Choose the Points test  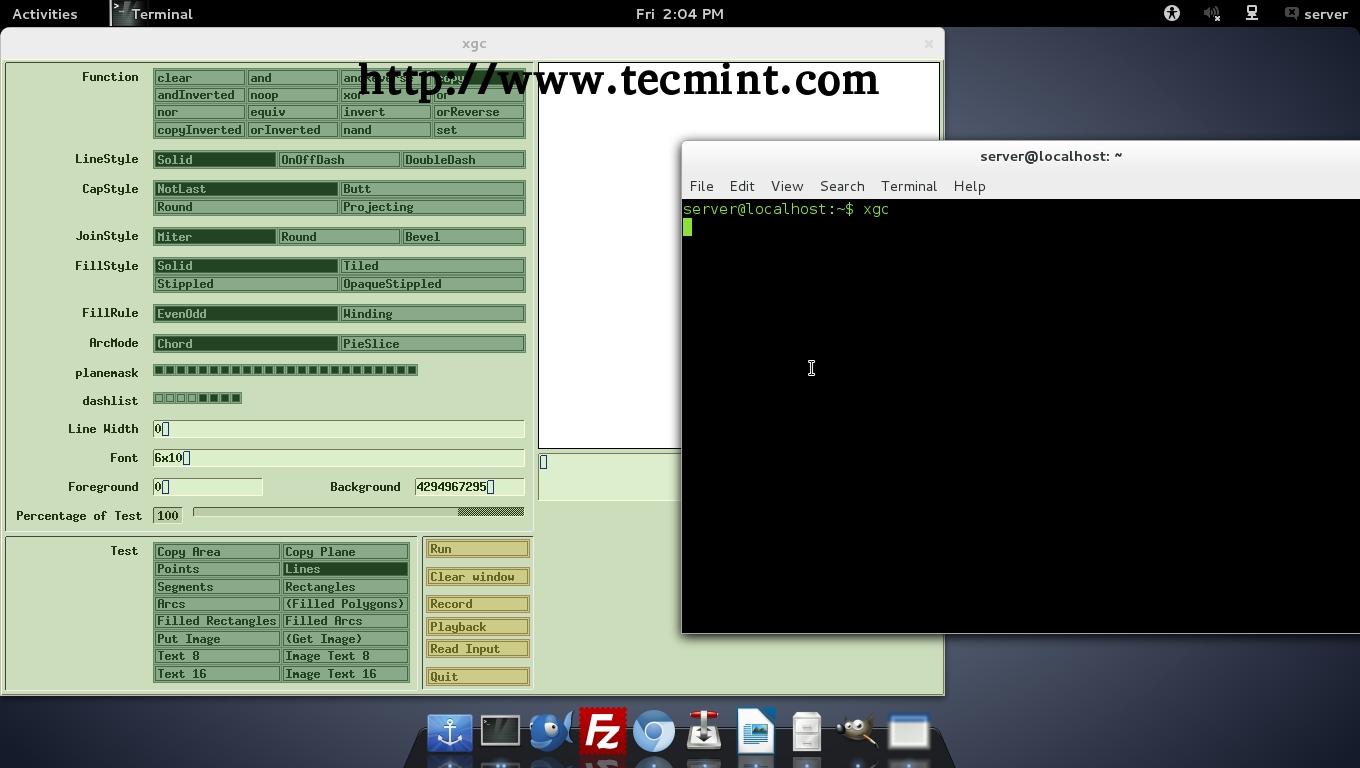(217, 569)
